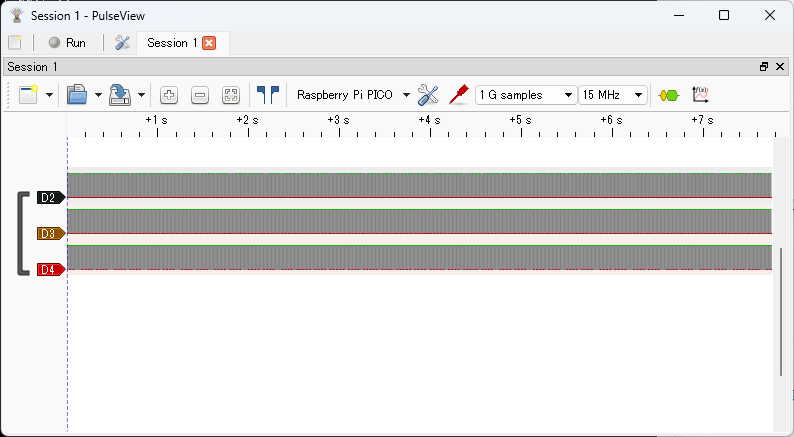
Task: Switch to the Session 1 tab
Action: (171, 43)
